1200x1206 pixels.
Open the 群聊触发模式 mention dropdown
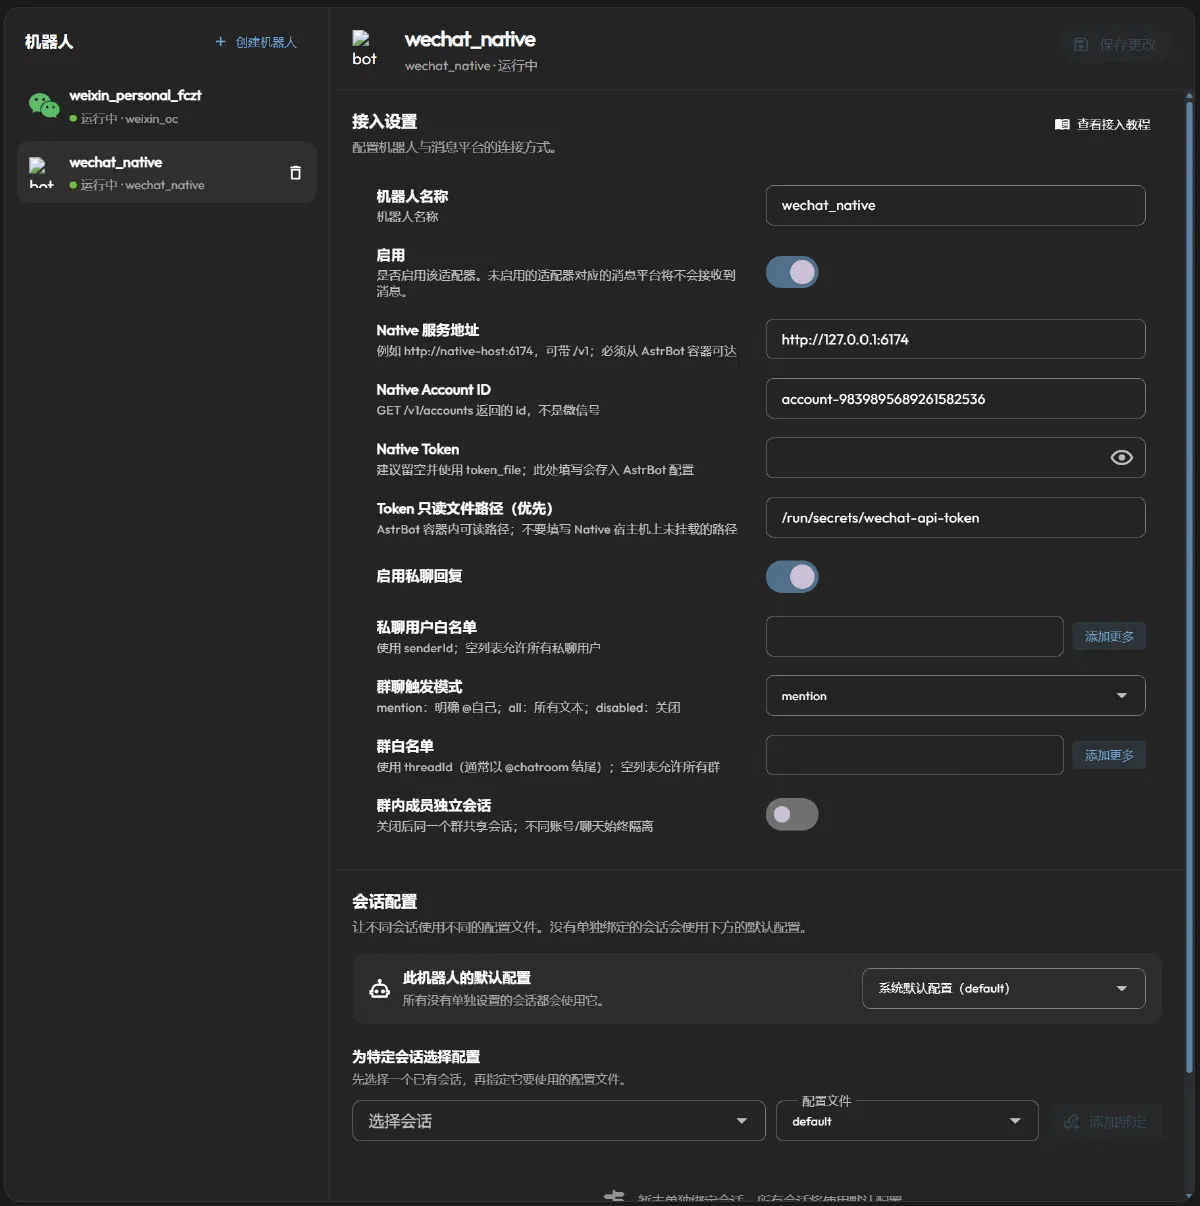coord(955,696)
